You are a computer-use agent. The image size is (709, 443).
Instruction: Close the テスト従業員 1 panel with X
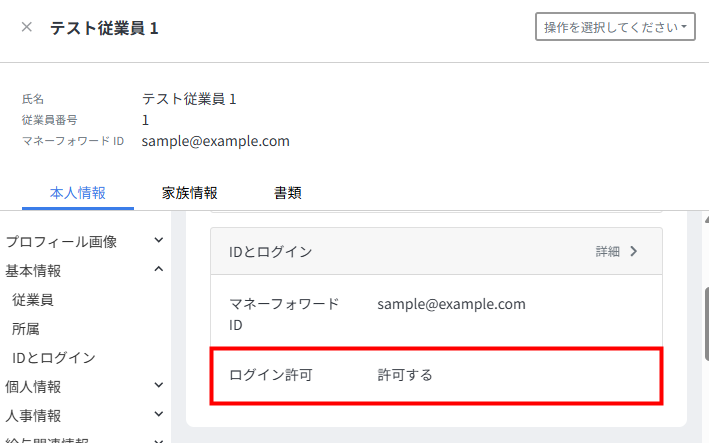pyautogui.click(x=26, y=28)
